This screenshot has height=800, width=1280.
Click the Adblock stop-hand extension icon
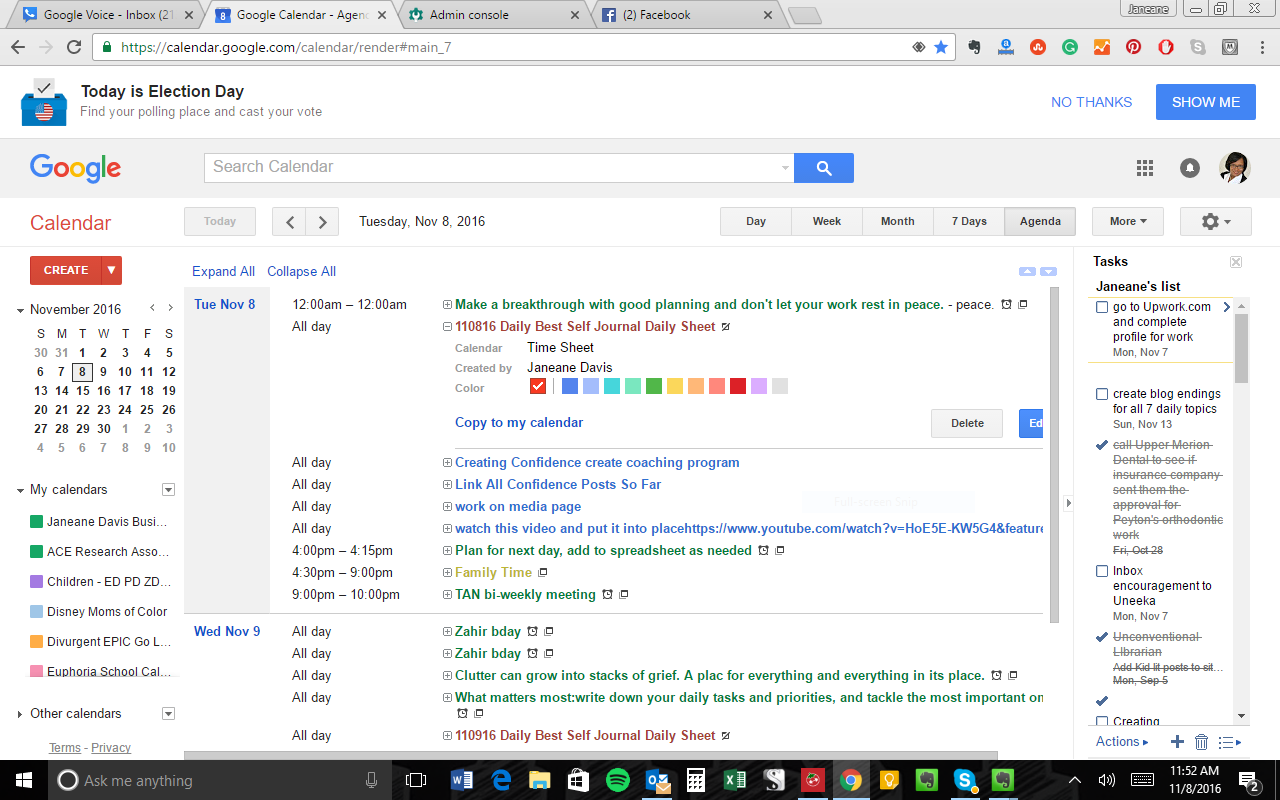[1166, 47]
